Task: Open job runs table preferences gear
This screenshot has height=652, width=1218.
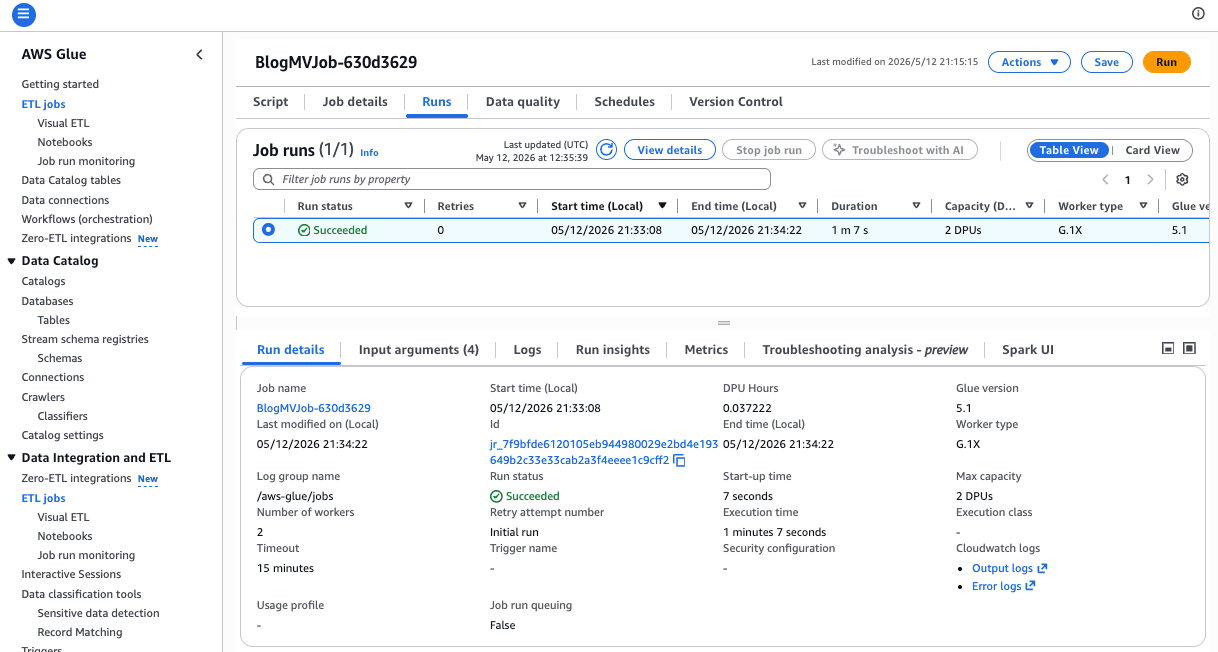Action: point(1182,180)
